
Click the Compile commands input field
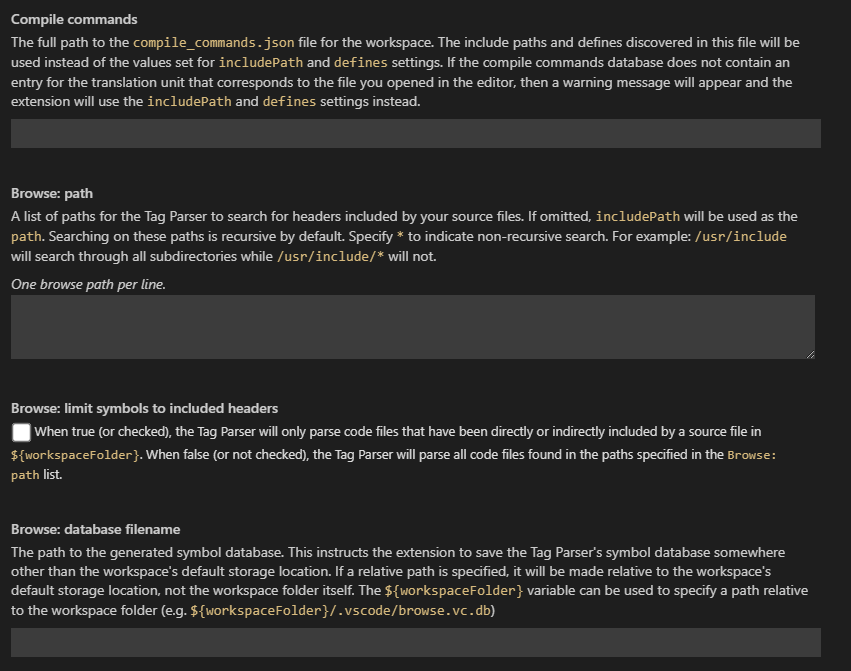pos(413,134)
